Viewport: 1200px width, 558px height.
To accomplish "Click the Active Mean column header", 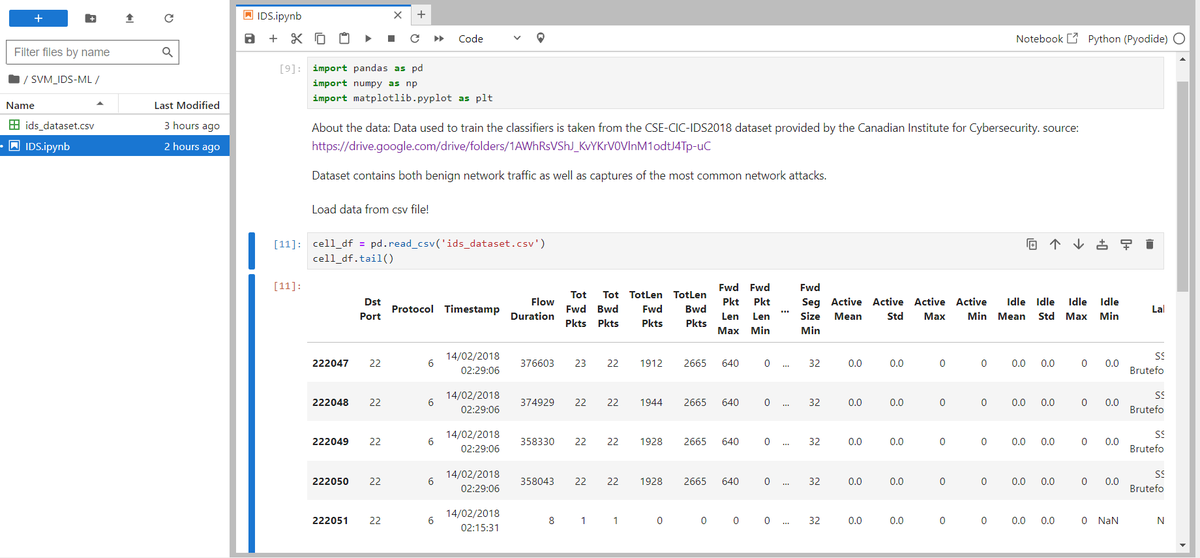I will pyautogui.click(x=846, y=309).
